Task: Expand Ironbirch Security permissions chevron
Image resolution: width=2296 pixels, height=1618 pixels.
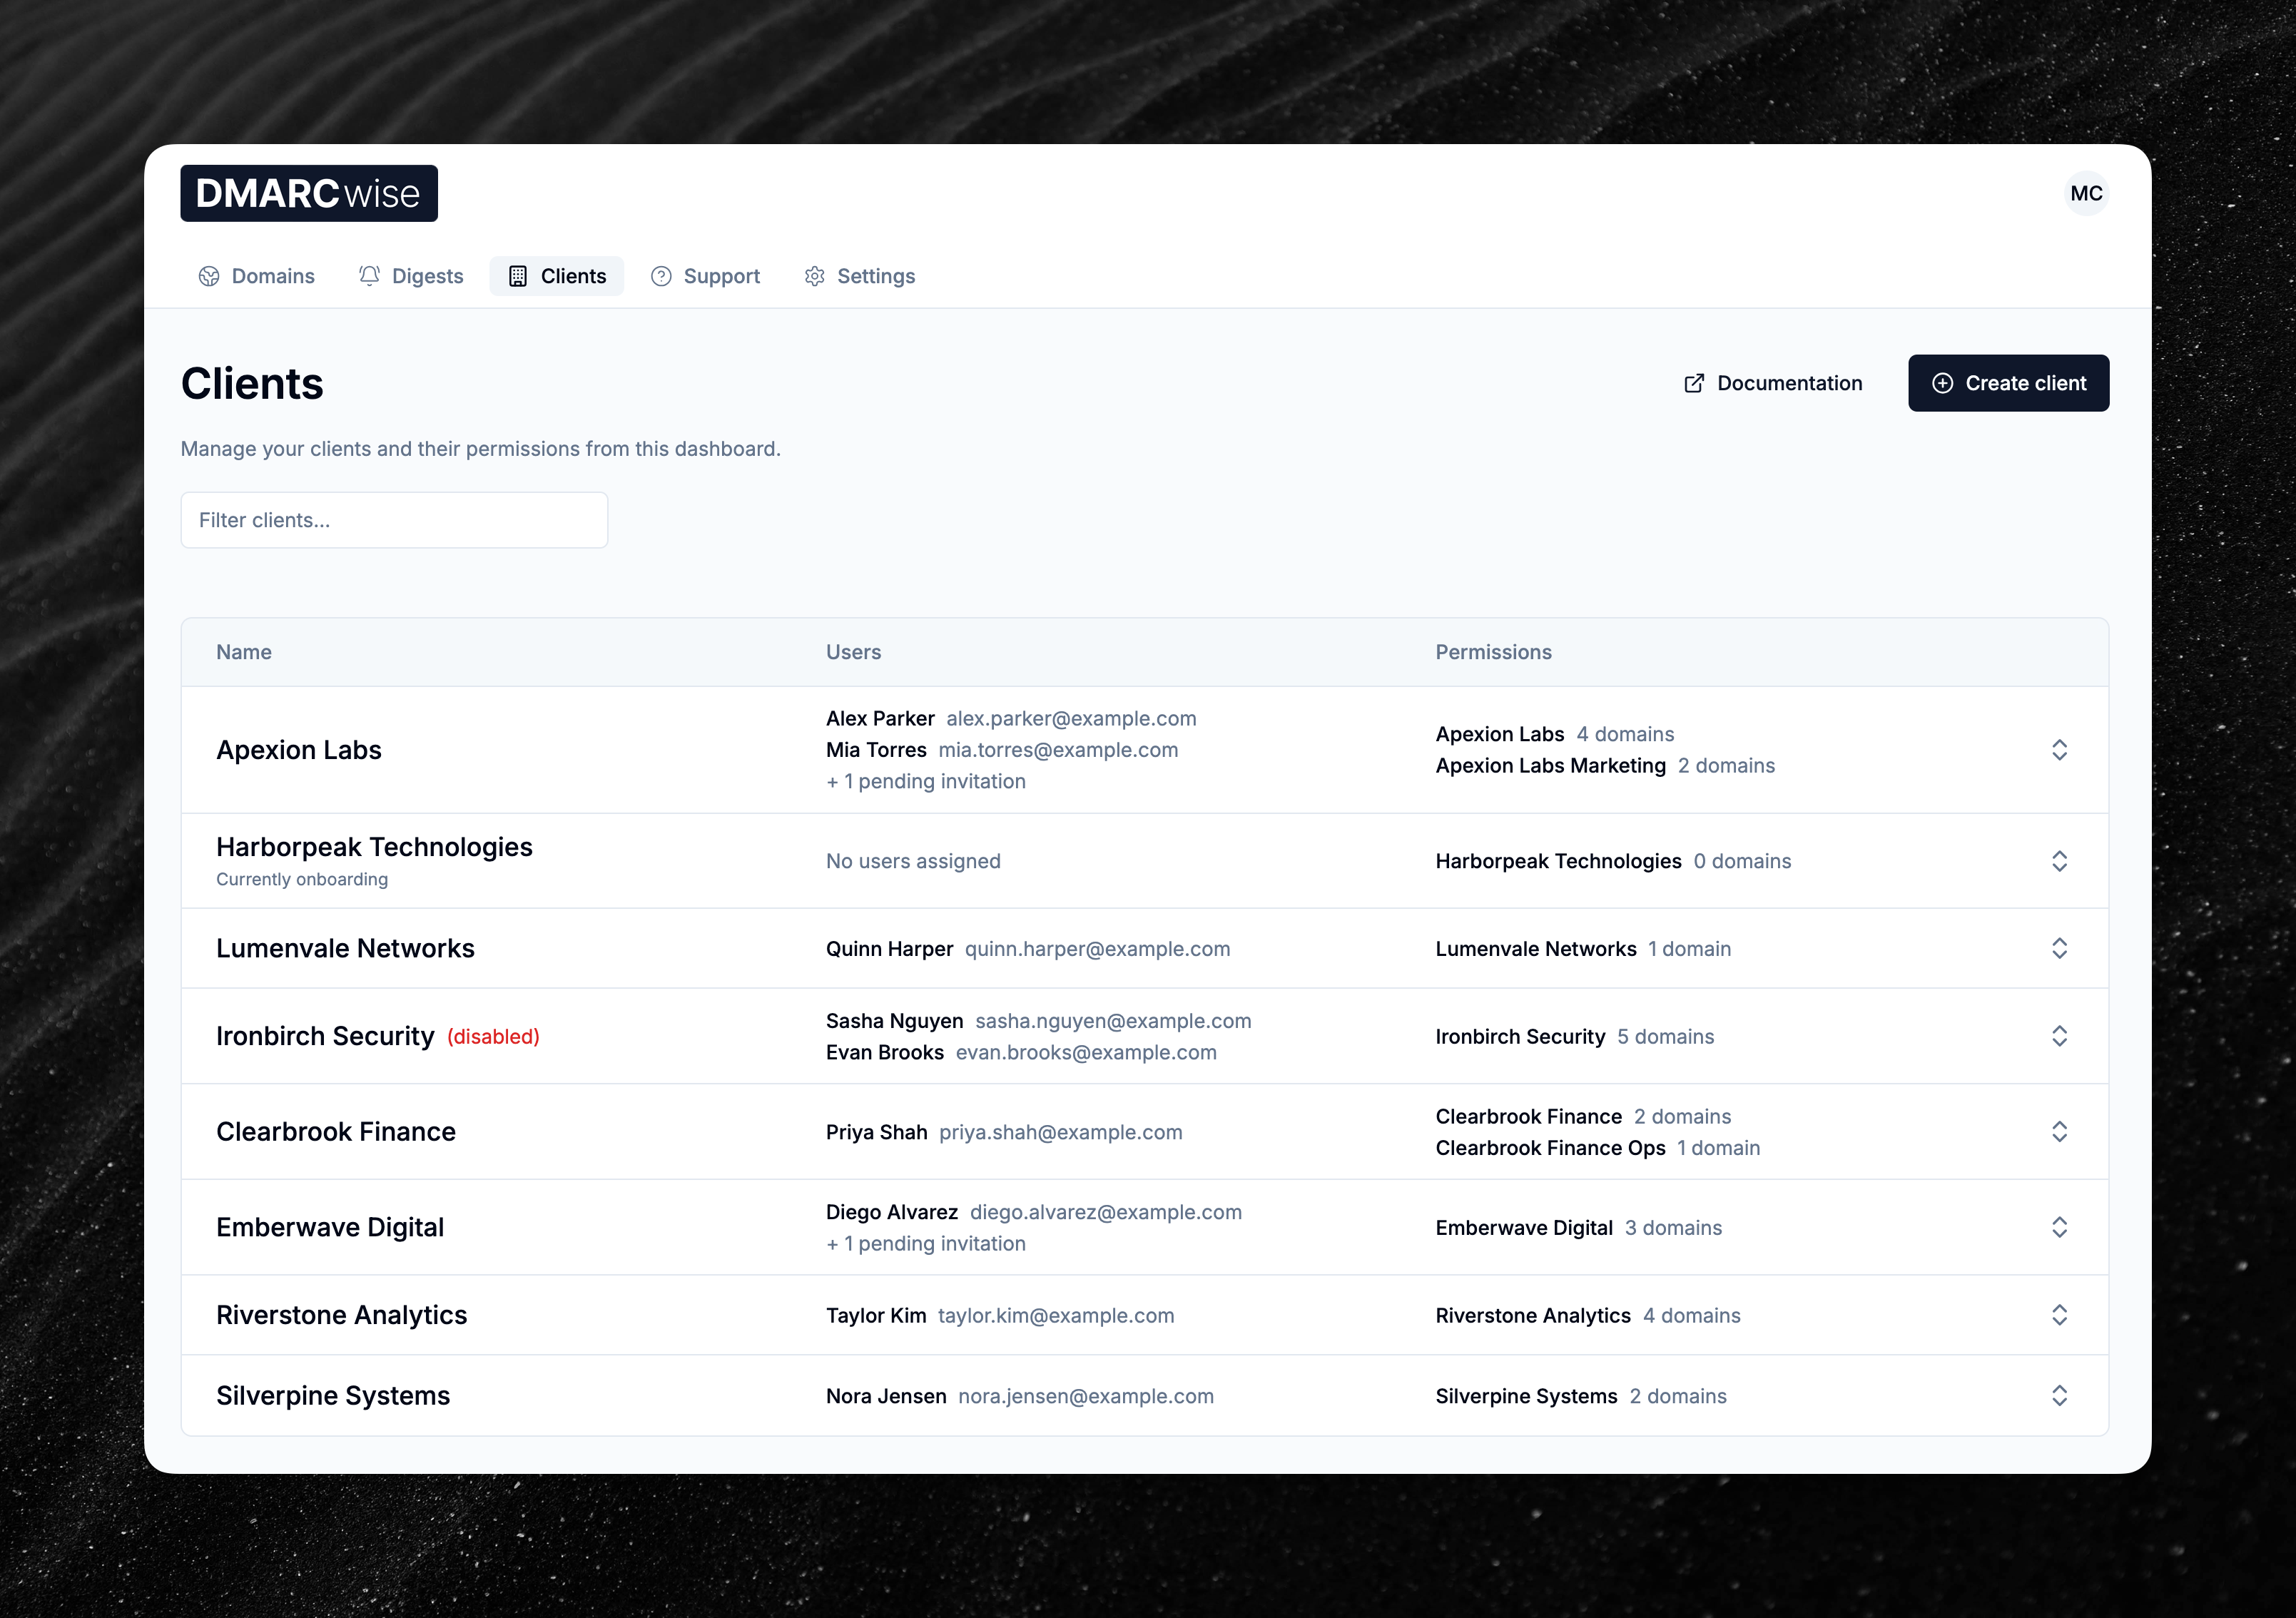Action: (2060, 1036)
